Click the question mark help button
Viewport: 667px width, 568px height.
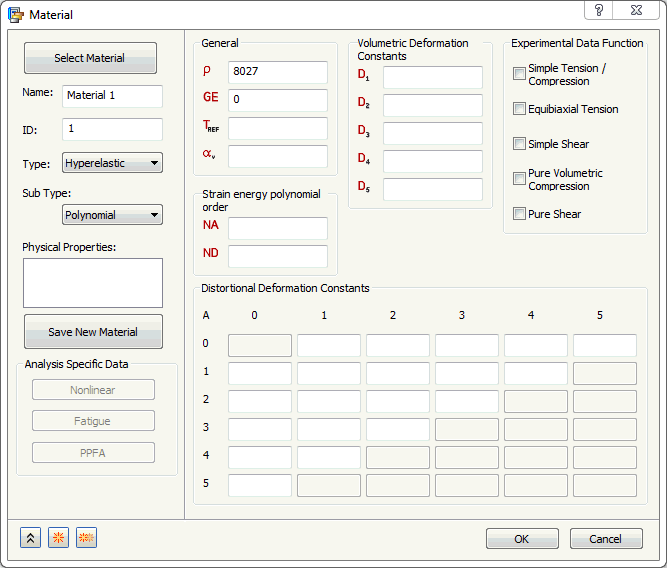tap(599, 10)
